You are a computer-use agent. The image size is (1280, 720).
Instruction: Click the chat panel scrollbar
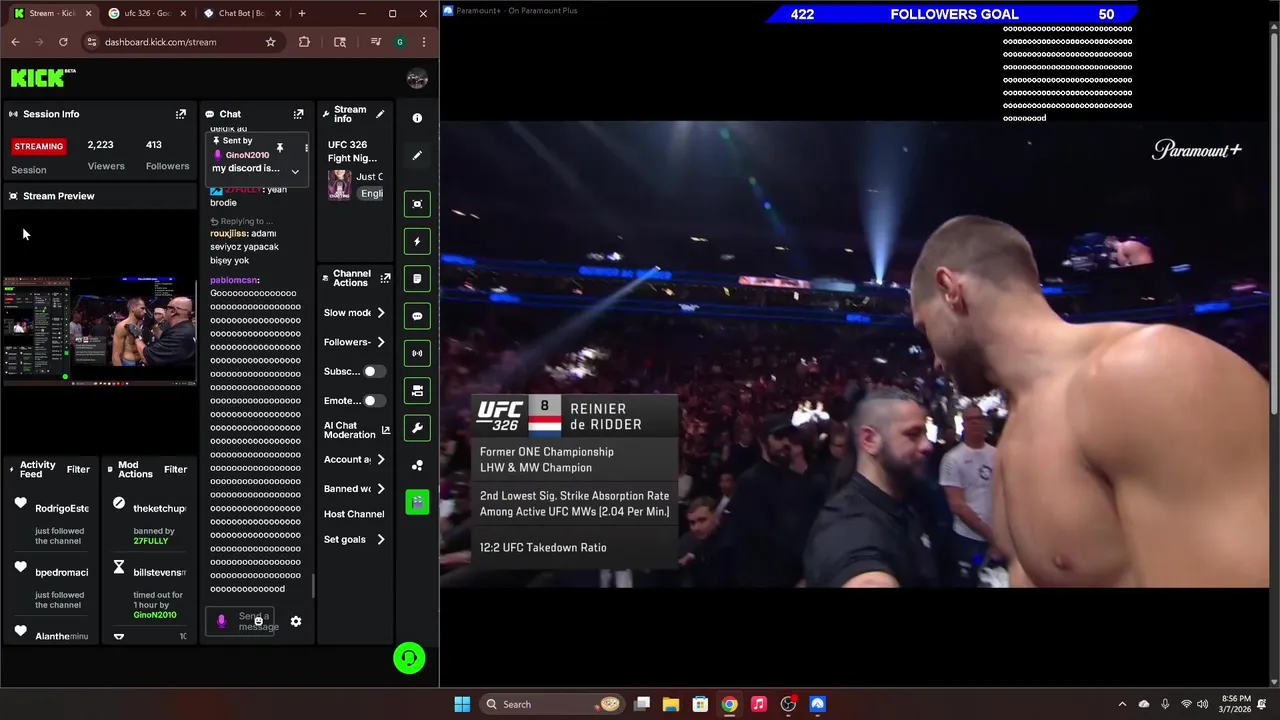[x=313, y=586]
